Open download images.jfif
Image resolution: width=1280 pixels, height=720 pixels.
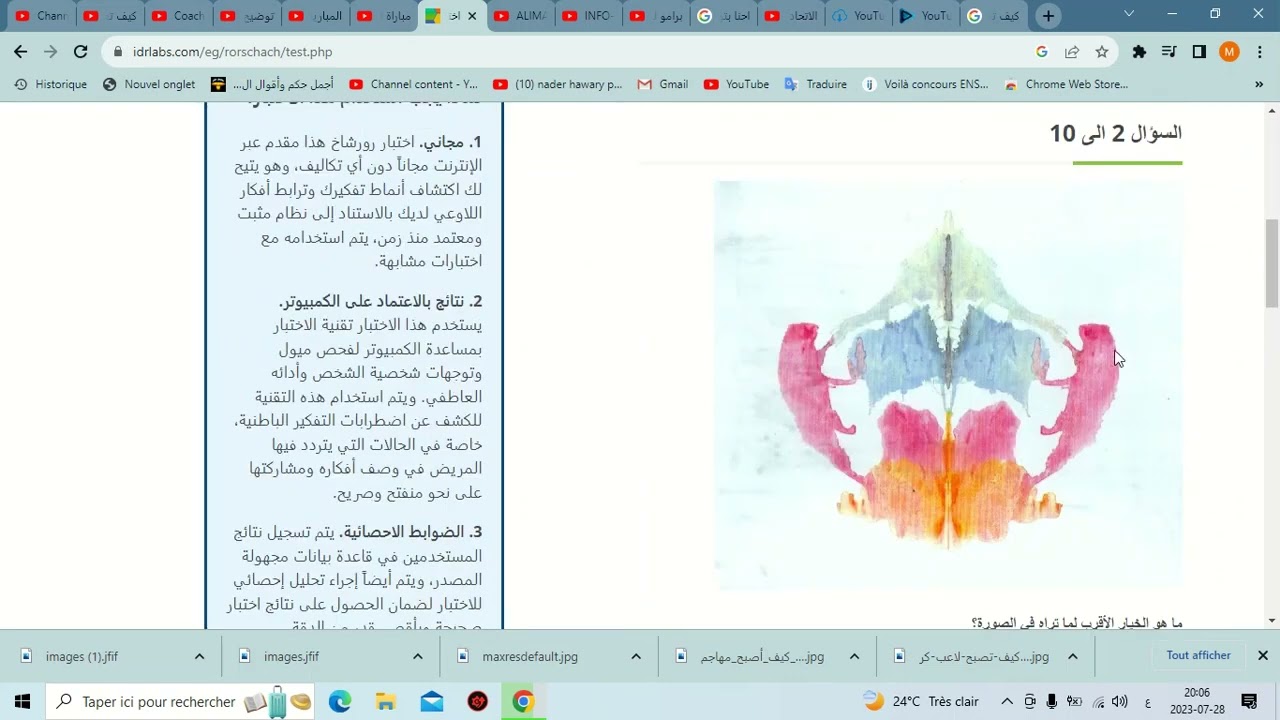click(280, 656)
